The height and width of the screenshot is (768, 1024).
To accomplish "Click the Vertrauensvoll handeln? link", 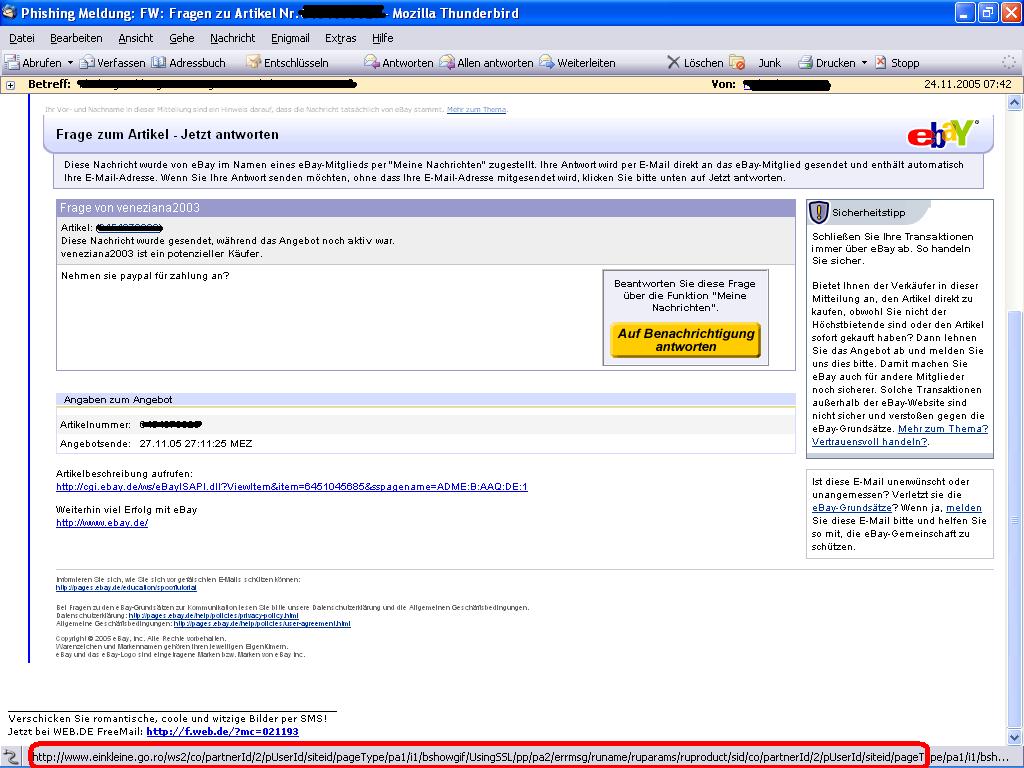I will point(869,441).
